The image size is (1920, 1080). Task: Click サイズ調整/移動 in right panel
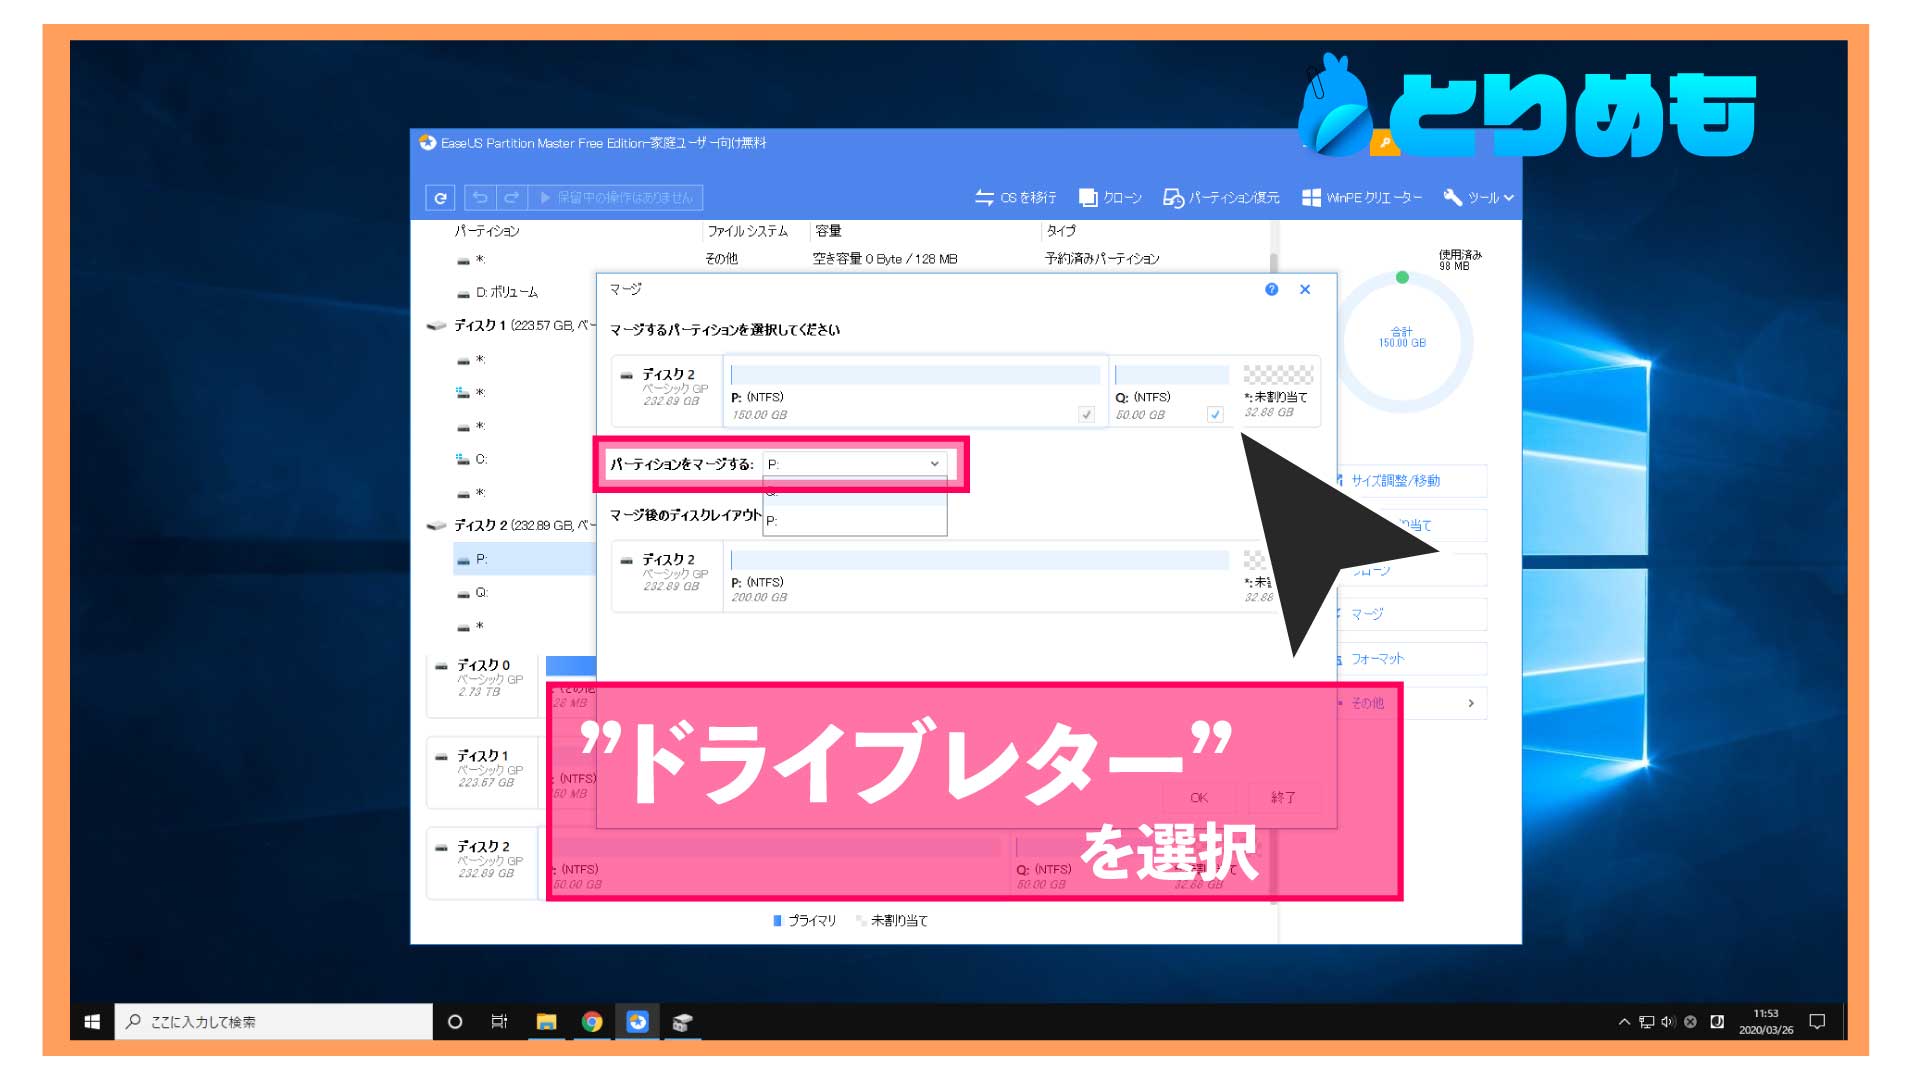coord(1410,481)
